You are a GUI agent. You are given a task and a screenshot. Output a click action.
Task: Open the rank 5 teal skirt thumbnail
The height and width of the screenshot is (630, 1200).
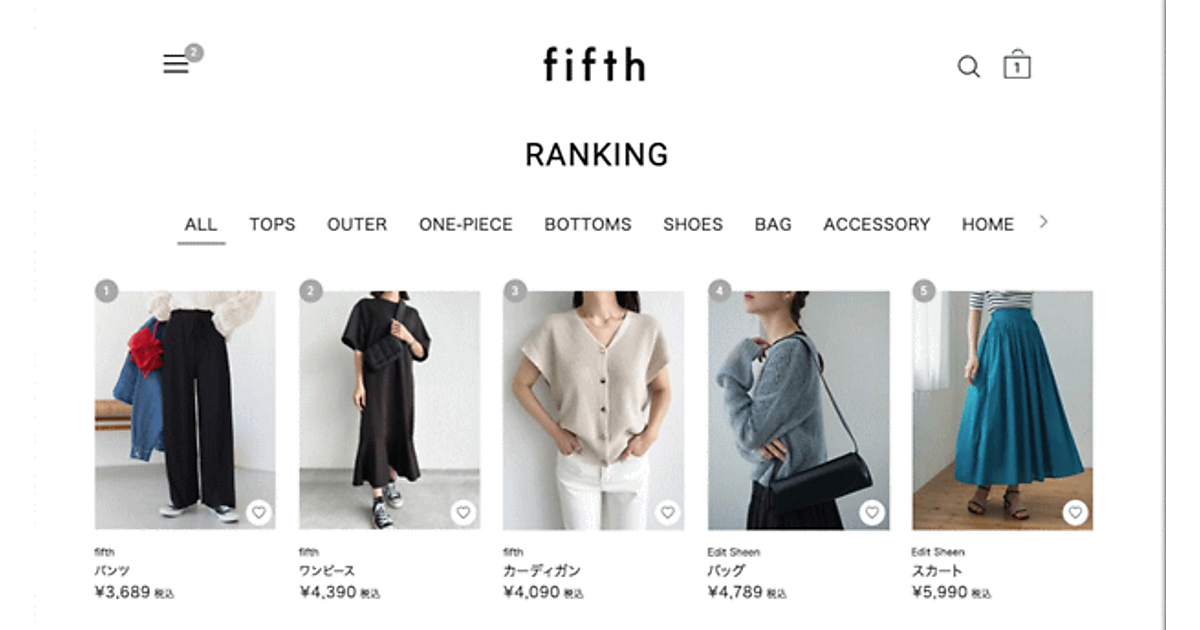click(x=1002, y=410)
